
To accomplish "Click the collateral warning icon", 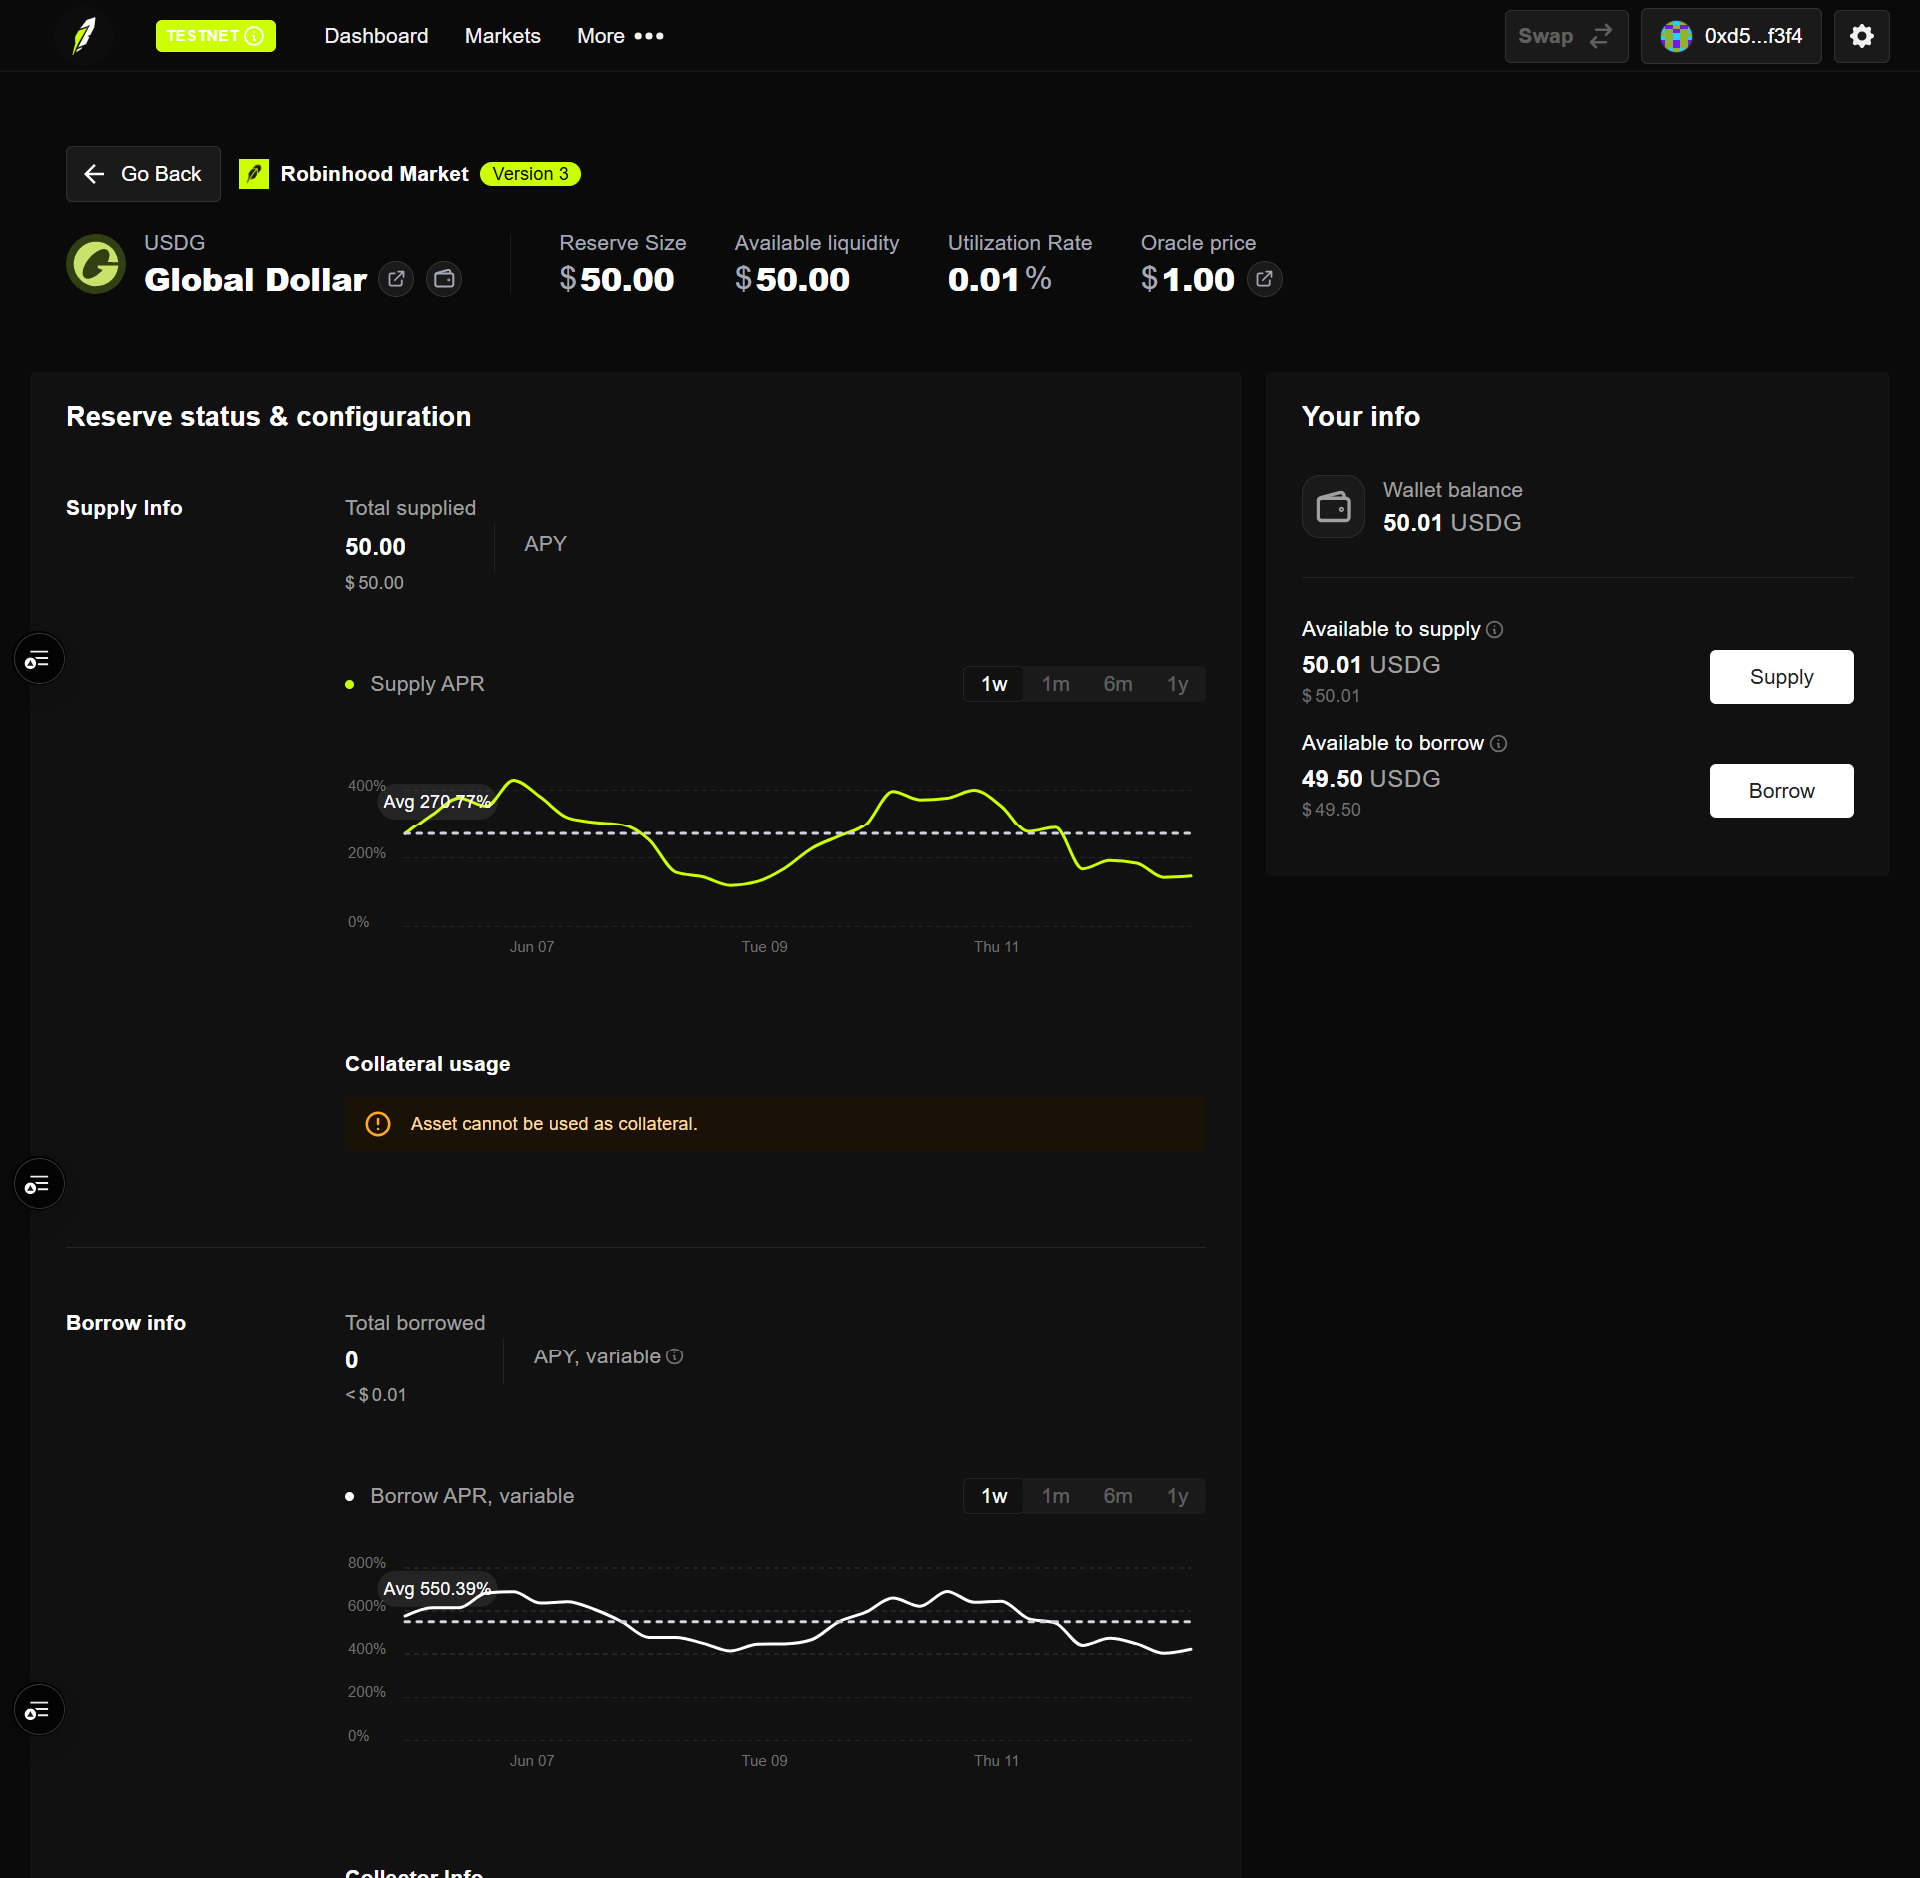I will pyautogui.click(x=378, y=1124).
